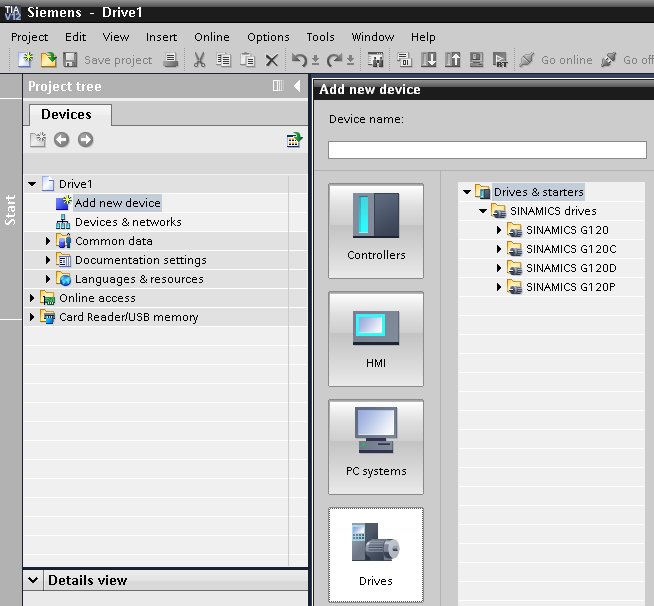Viewport: 654px width, 606px height.
Task: Toggle Project tree auto-collapse icon
Action: (x=278, y=85)
